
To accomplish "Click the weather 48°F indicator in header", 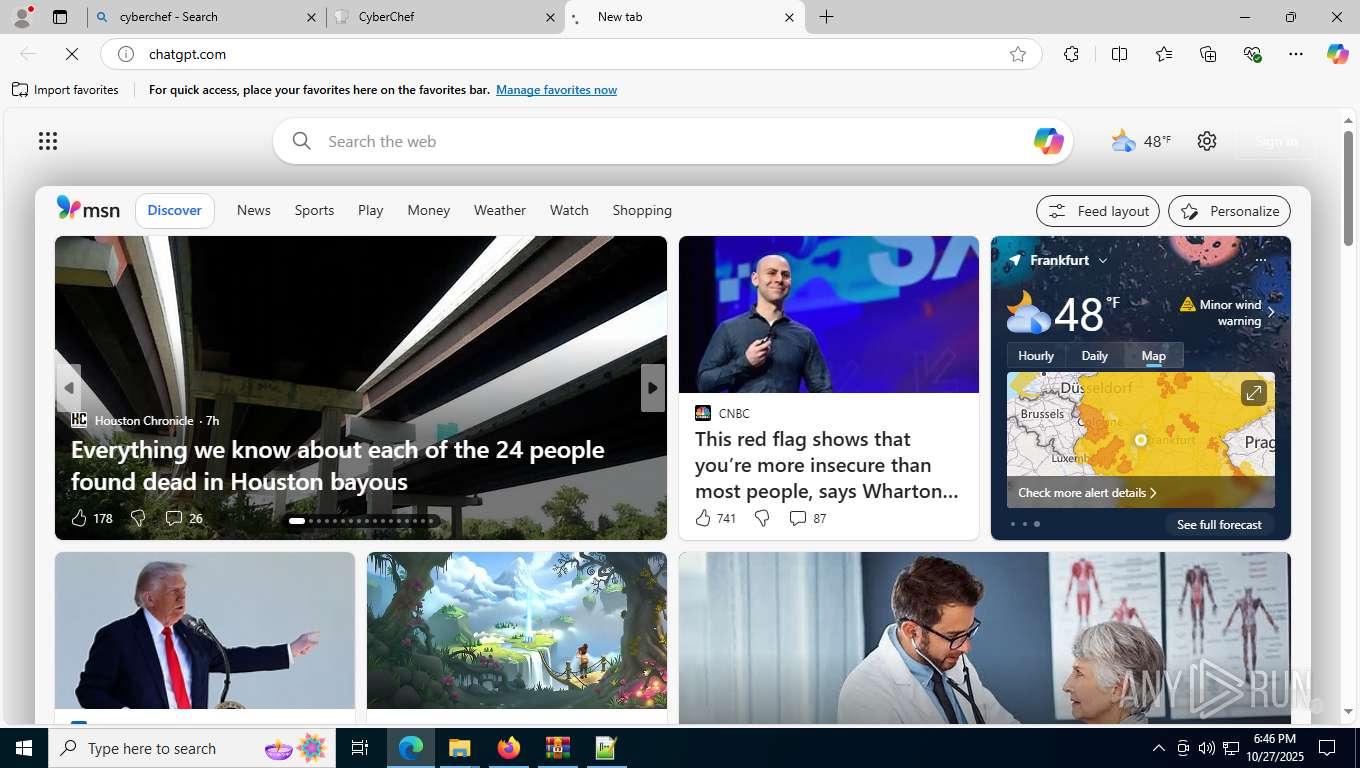I will [x=1141, y=141].
